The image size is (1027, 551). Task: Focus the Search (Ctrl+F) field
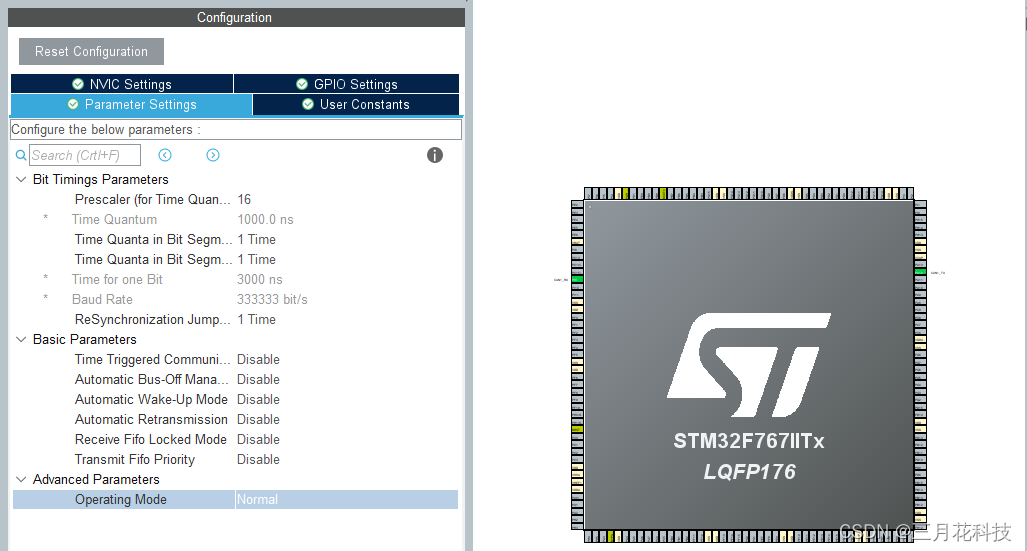pyautogui.click(x=84, y=155)
